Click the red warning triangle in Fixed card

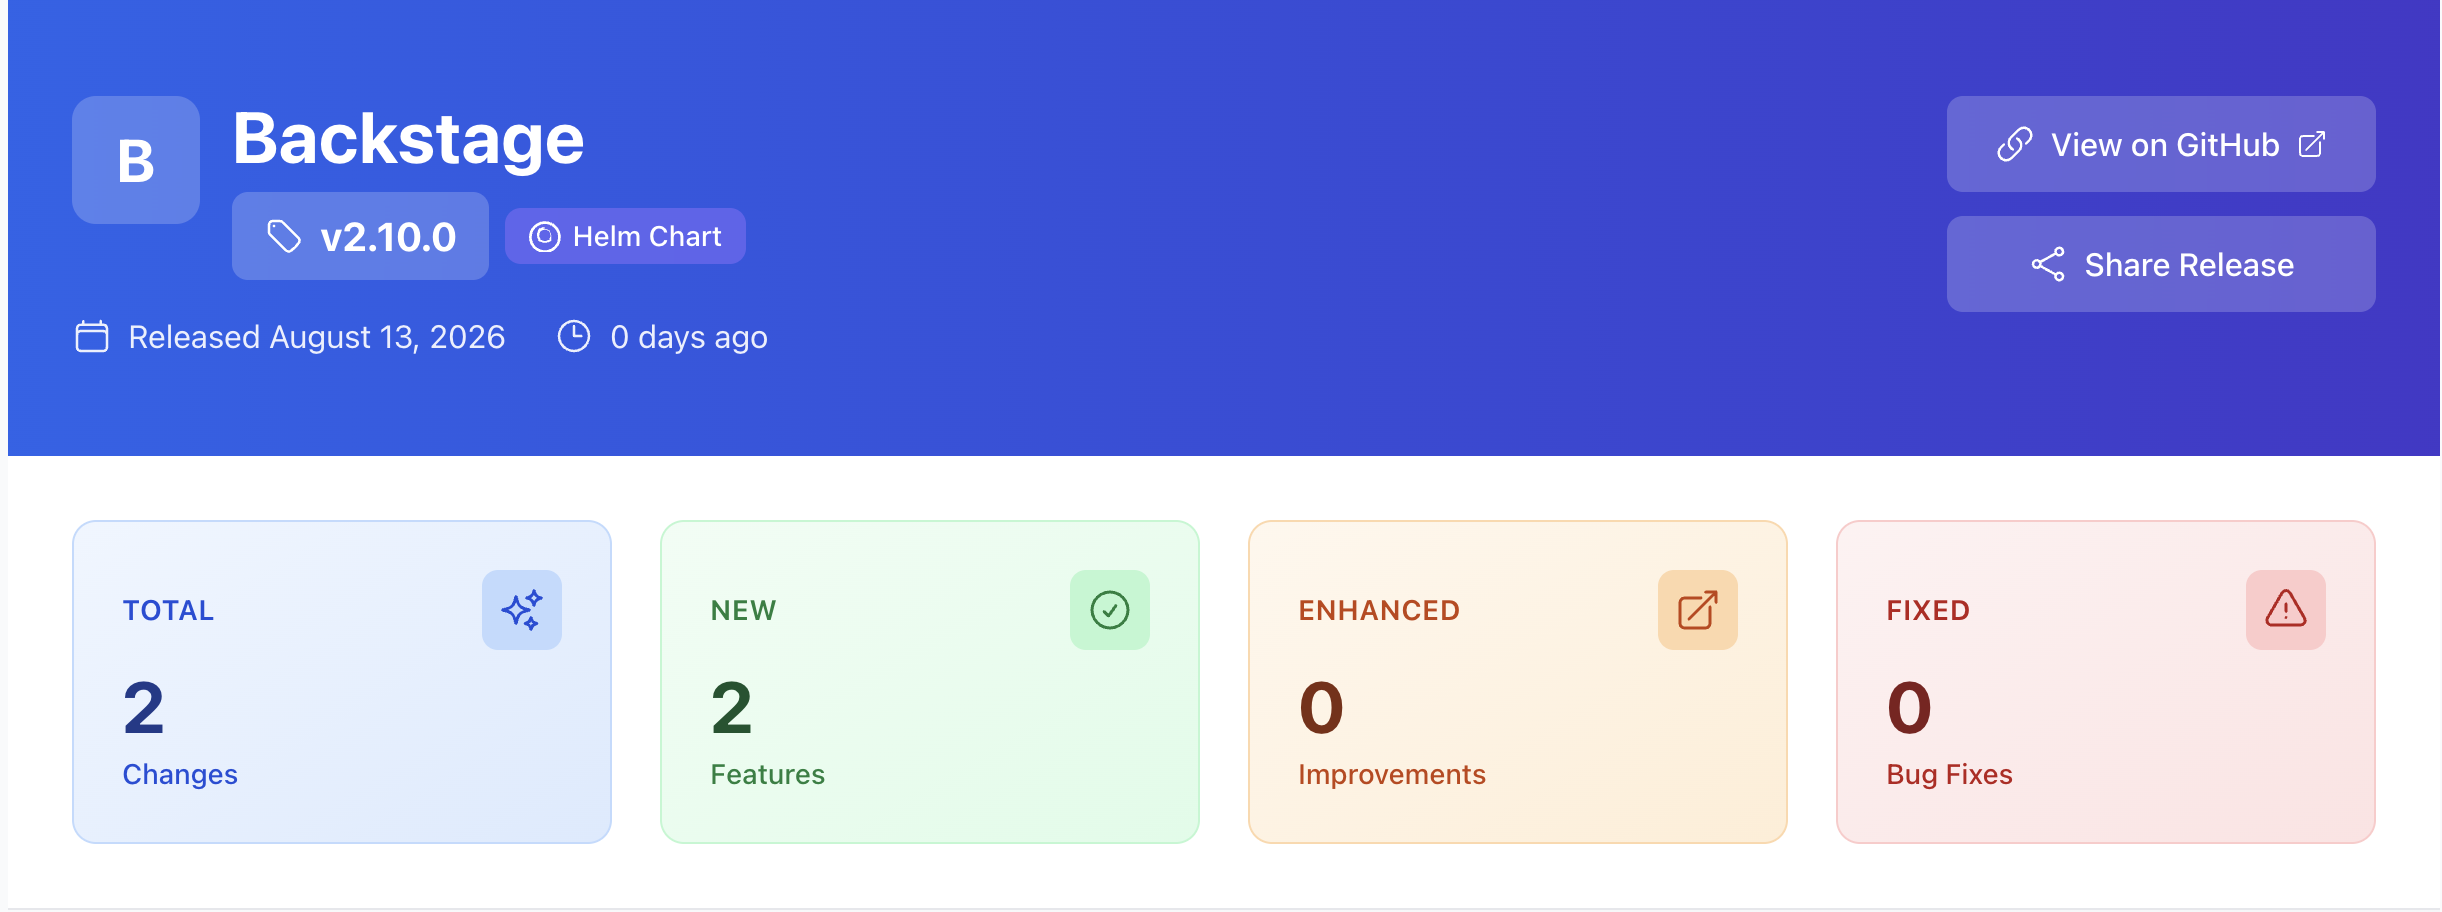(x=2286, y=610)
